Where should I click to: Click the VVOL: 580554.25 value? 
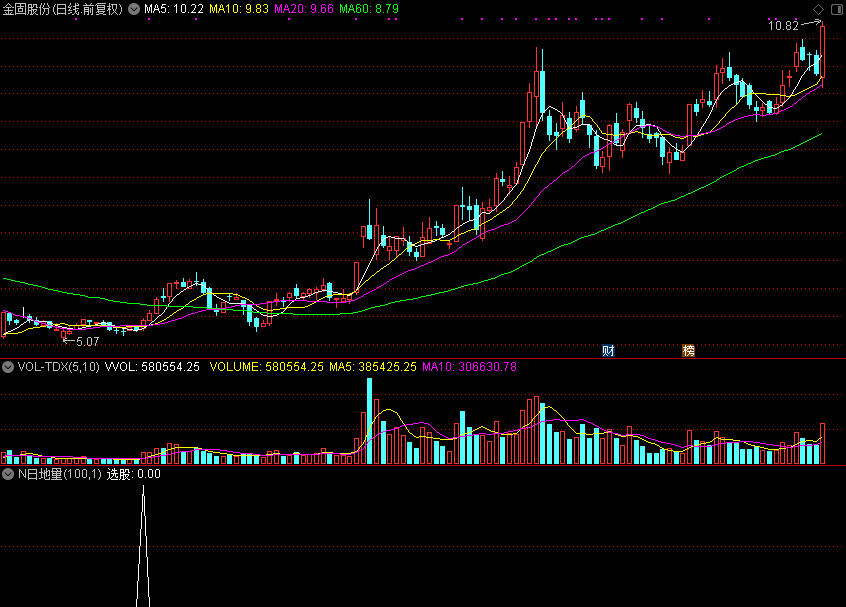tap(152, 367)
